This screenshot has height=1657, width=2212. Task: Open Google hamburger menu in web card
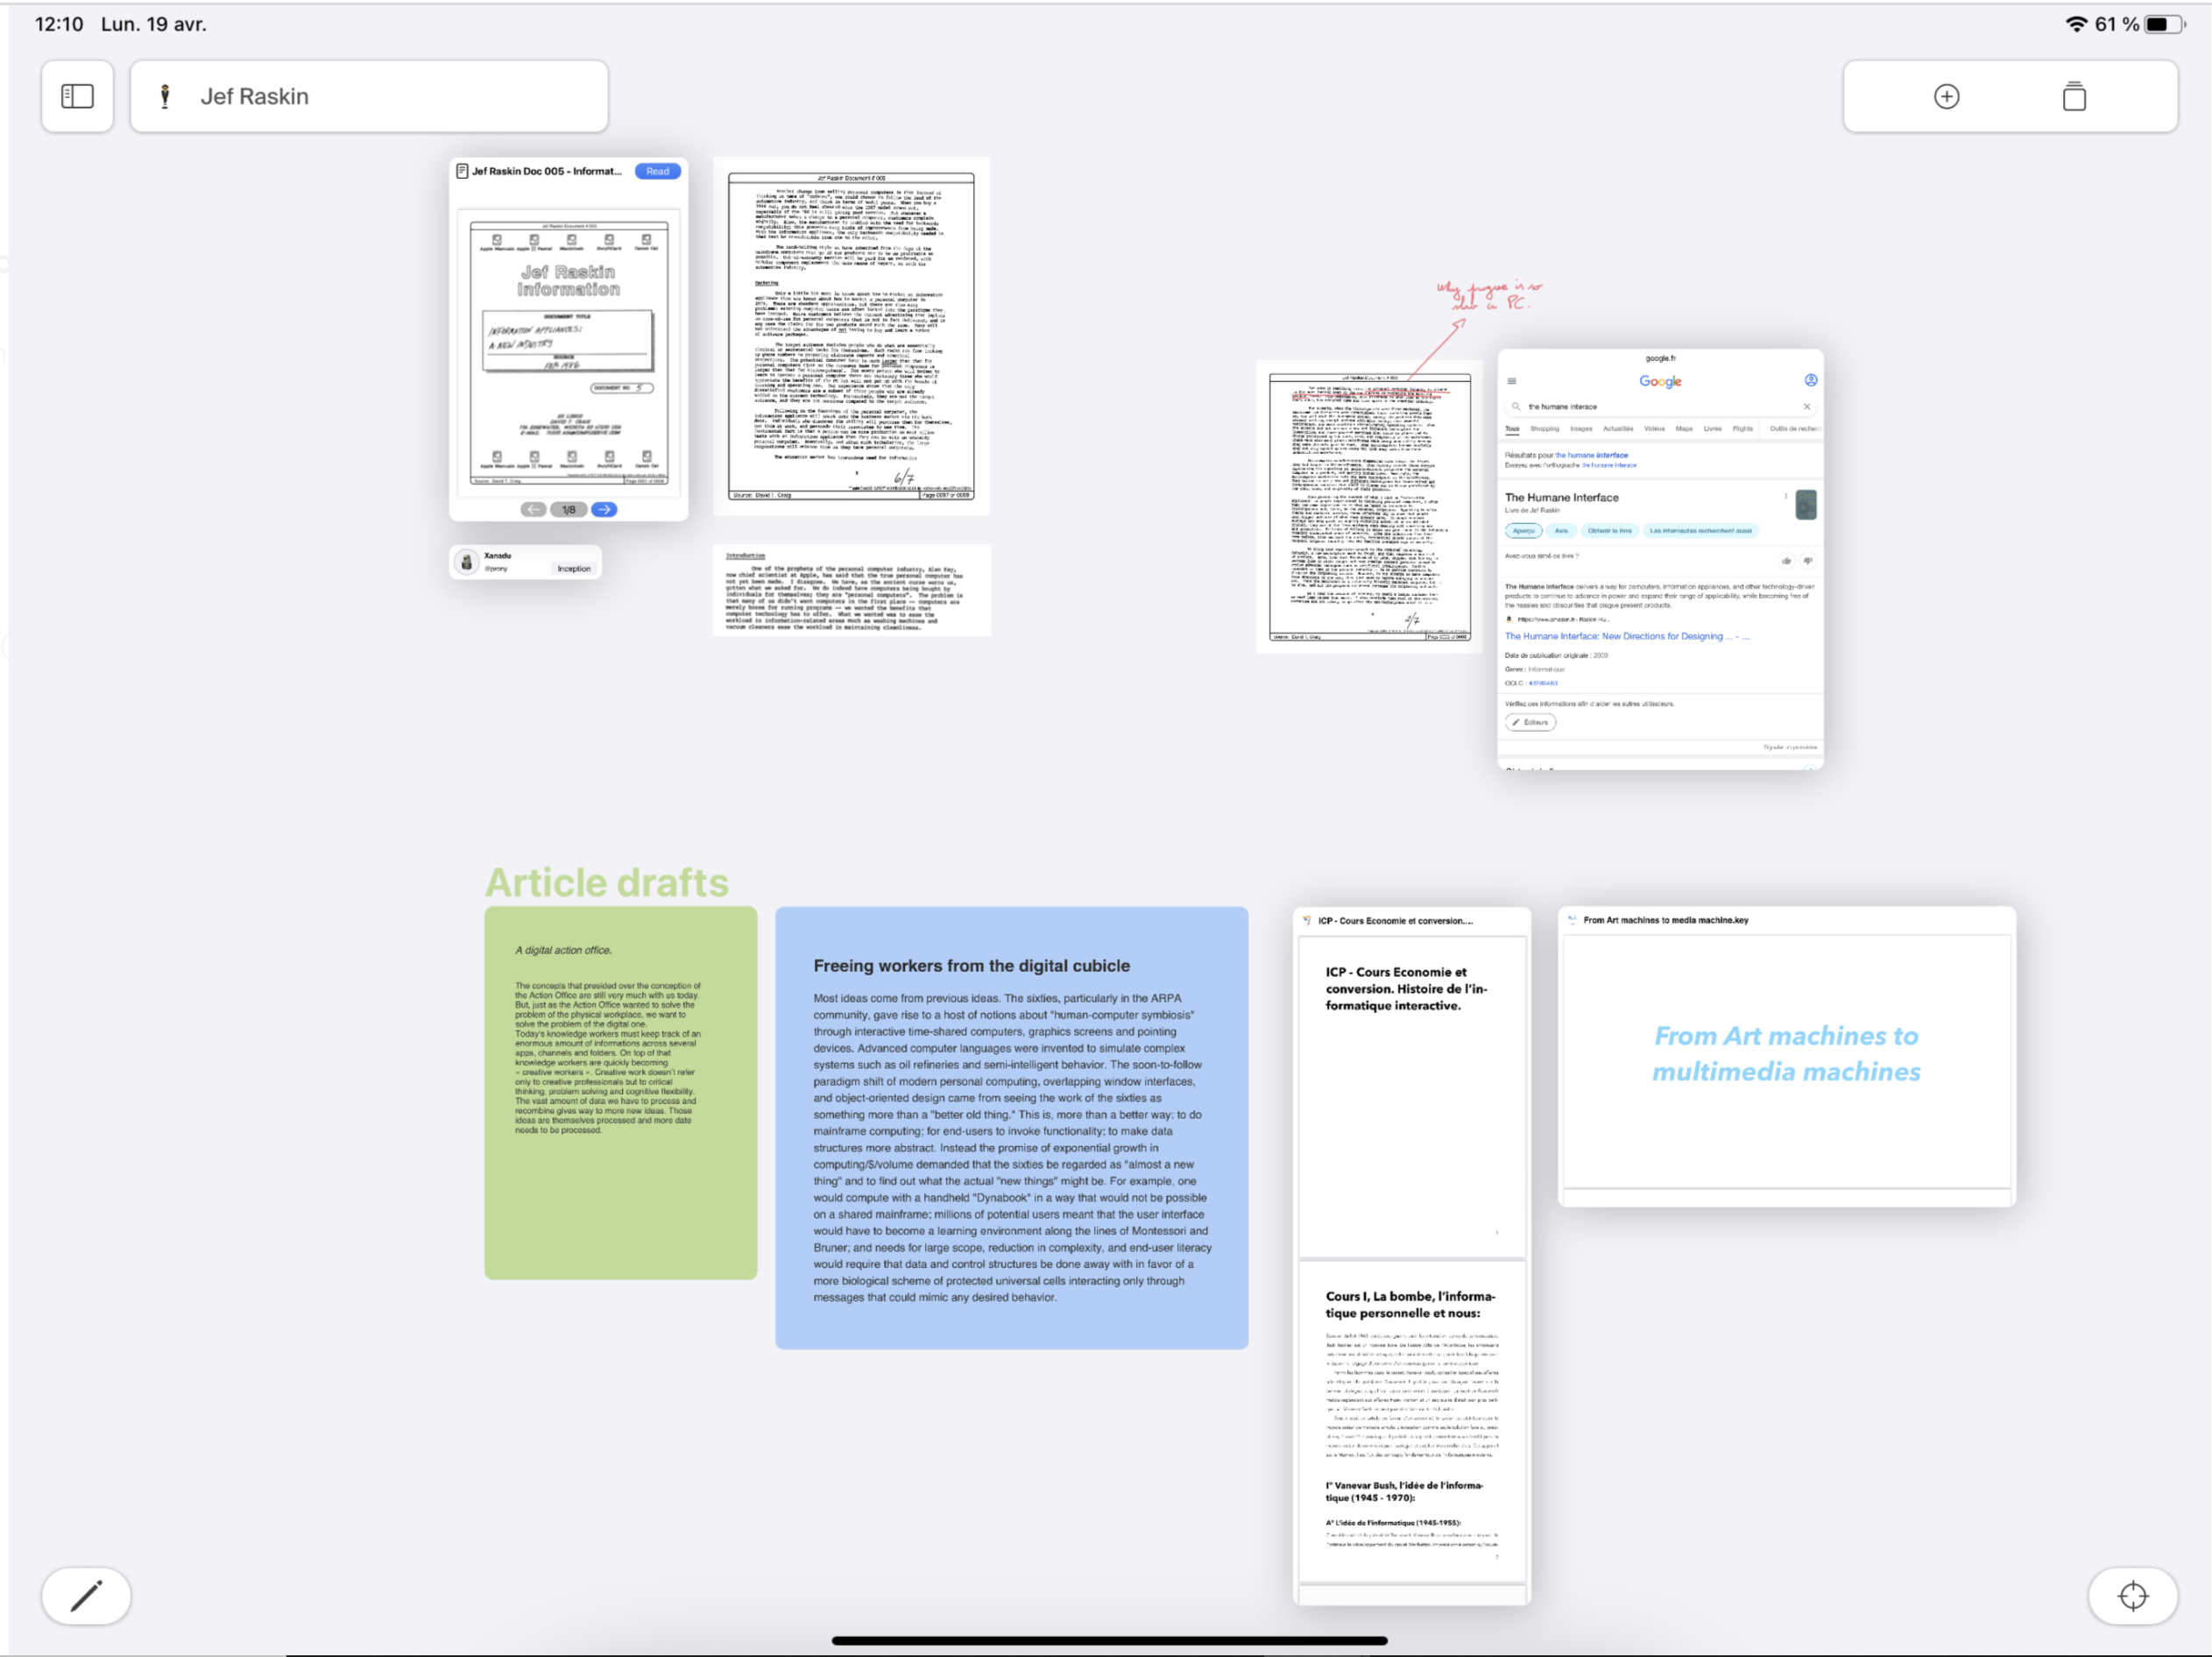[1511, 381]
